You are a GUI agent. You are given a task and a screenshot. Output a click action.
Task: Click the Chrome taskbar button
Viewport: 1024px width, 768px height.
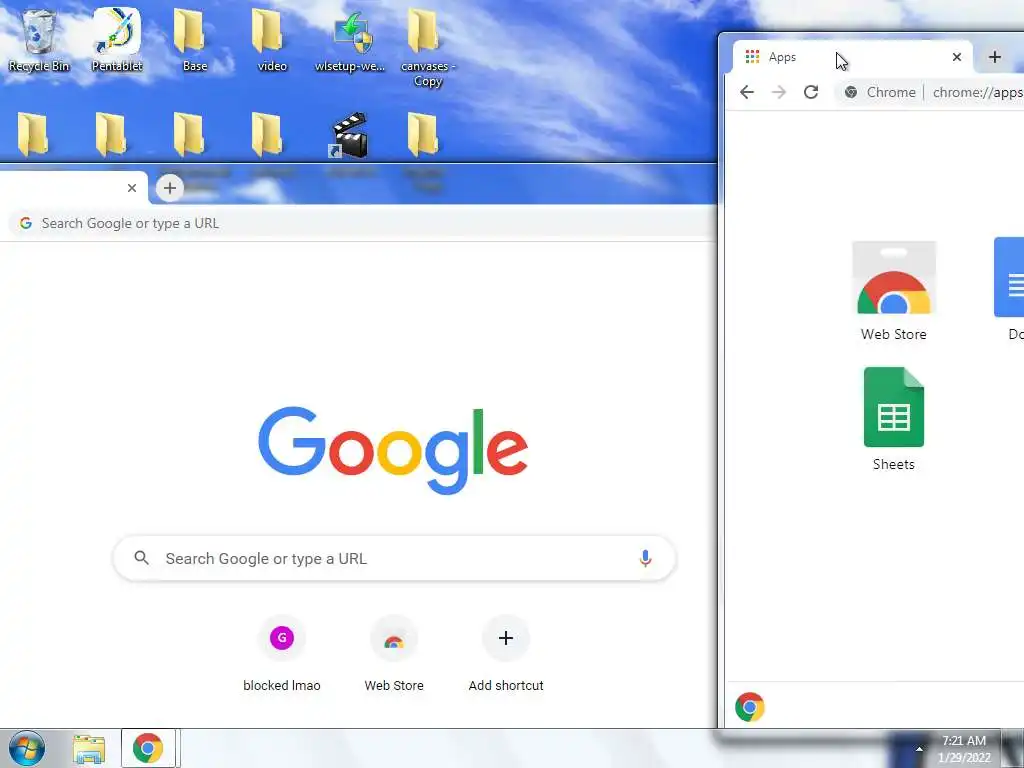tap(148, 748)
